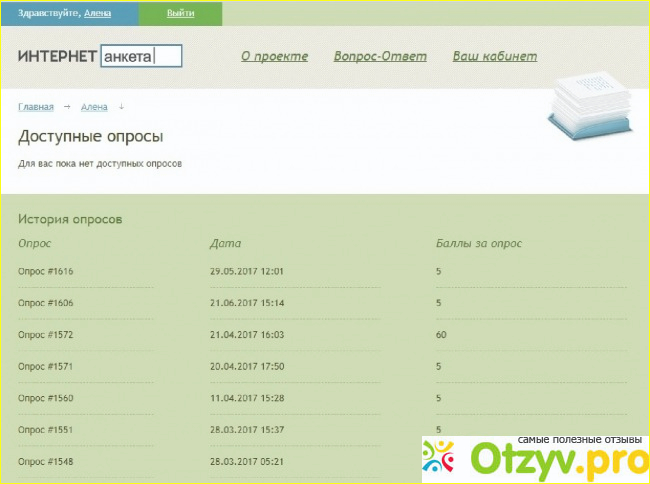Go to Вопрос-Ответ section

pyautogui.click(x=380, y=56)
